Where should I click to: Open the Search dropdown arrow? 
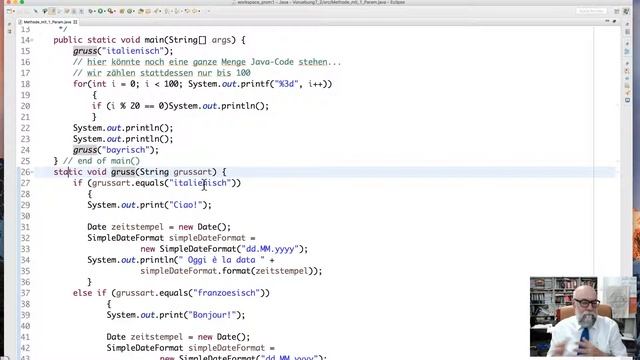click(160, 11)
